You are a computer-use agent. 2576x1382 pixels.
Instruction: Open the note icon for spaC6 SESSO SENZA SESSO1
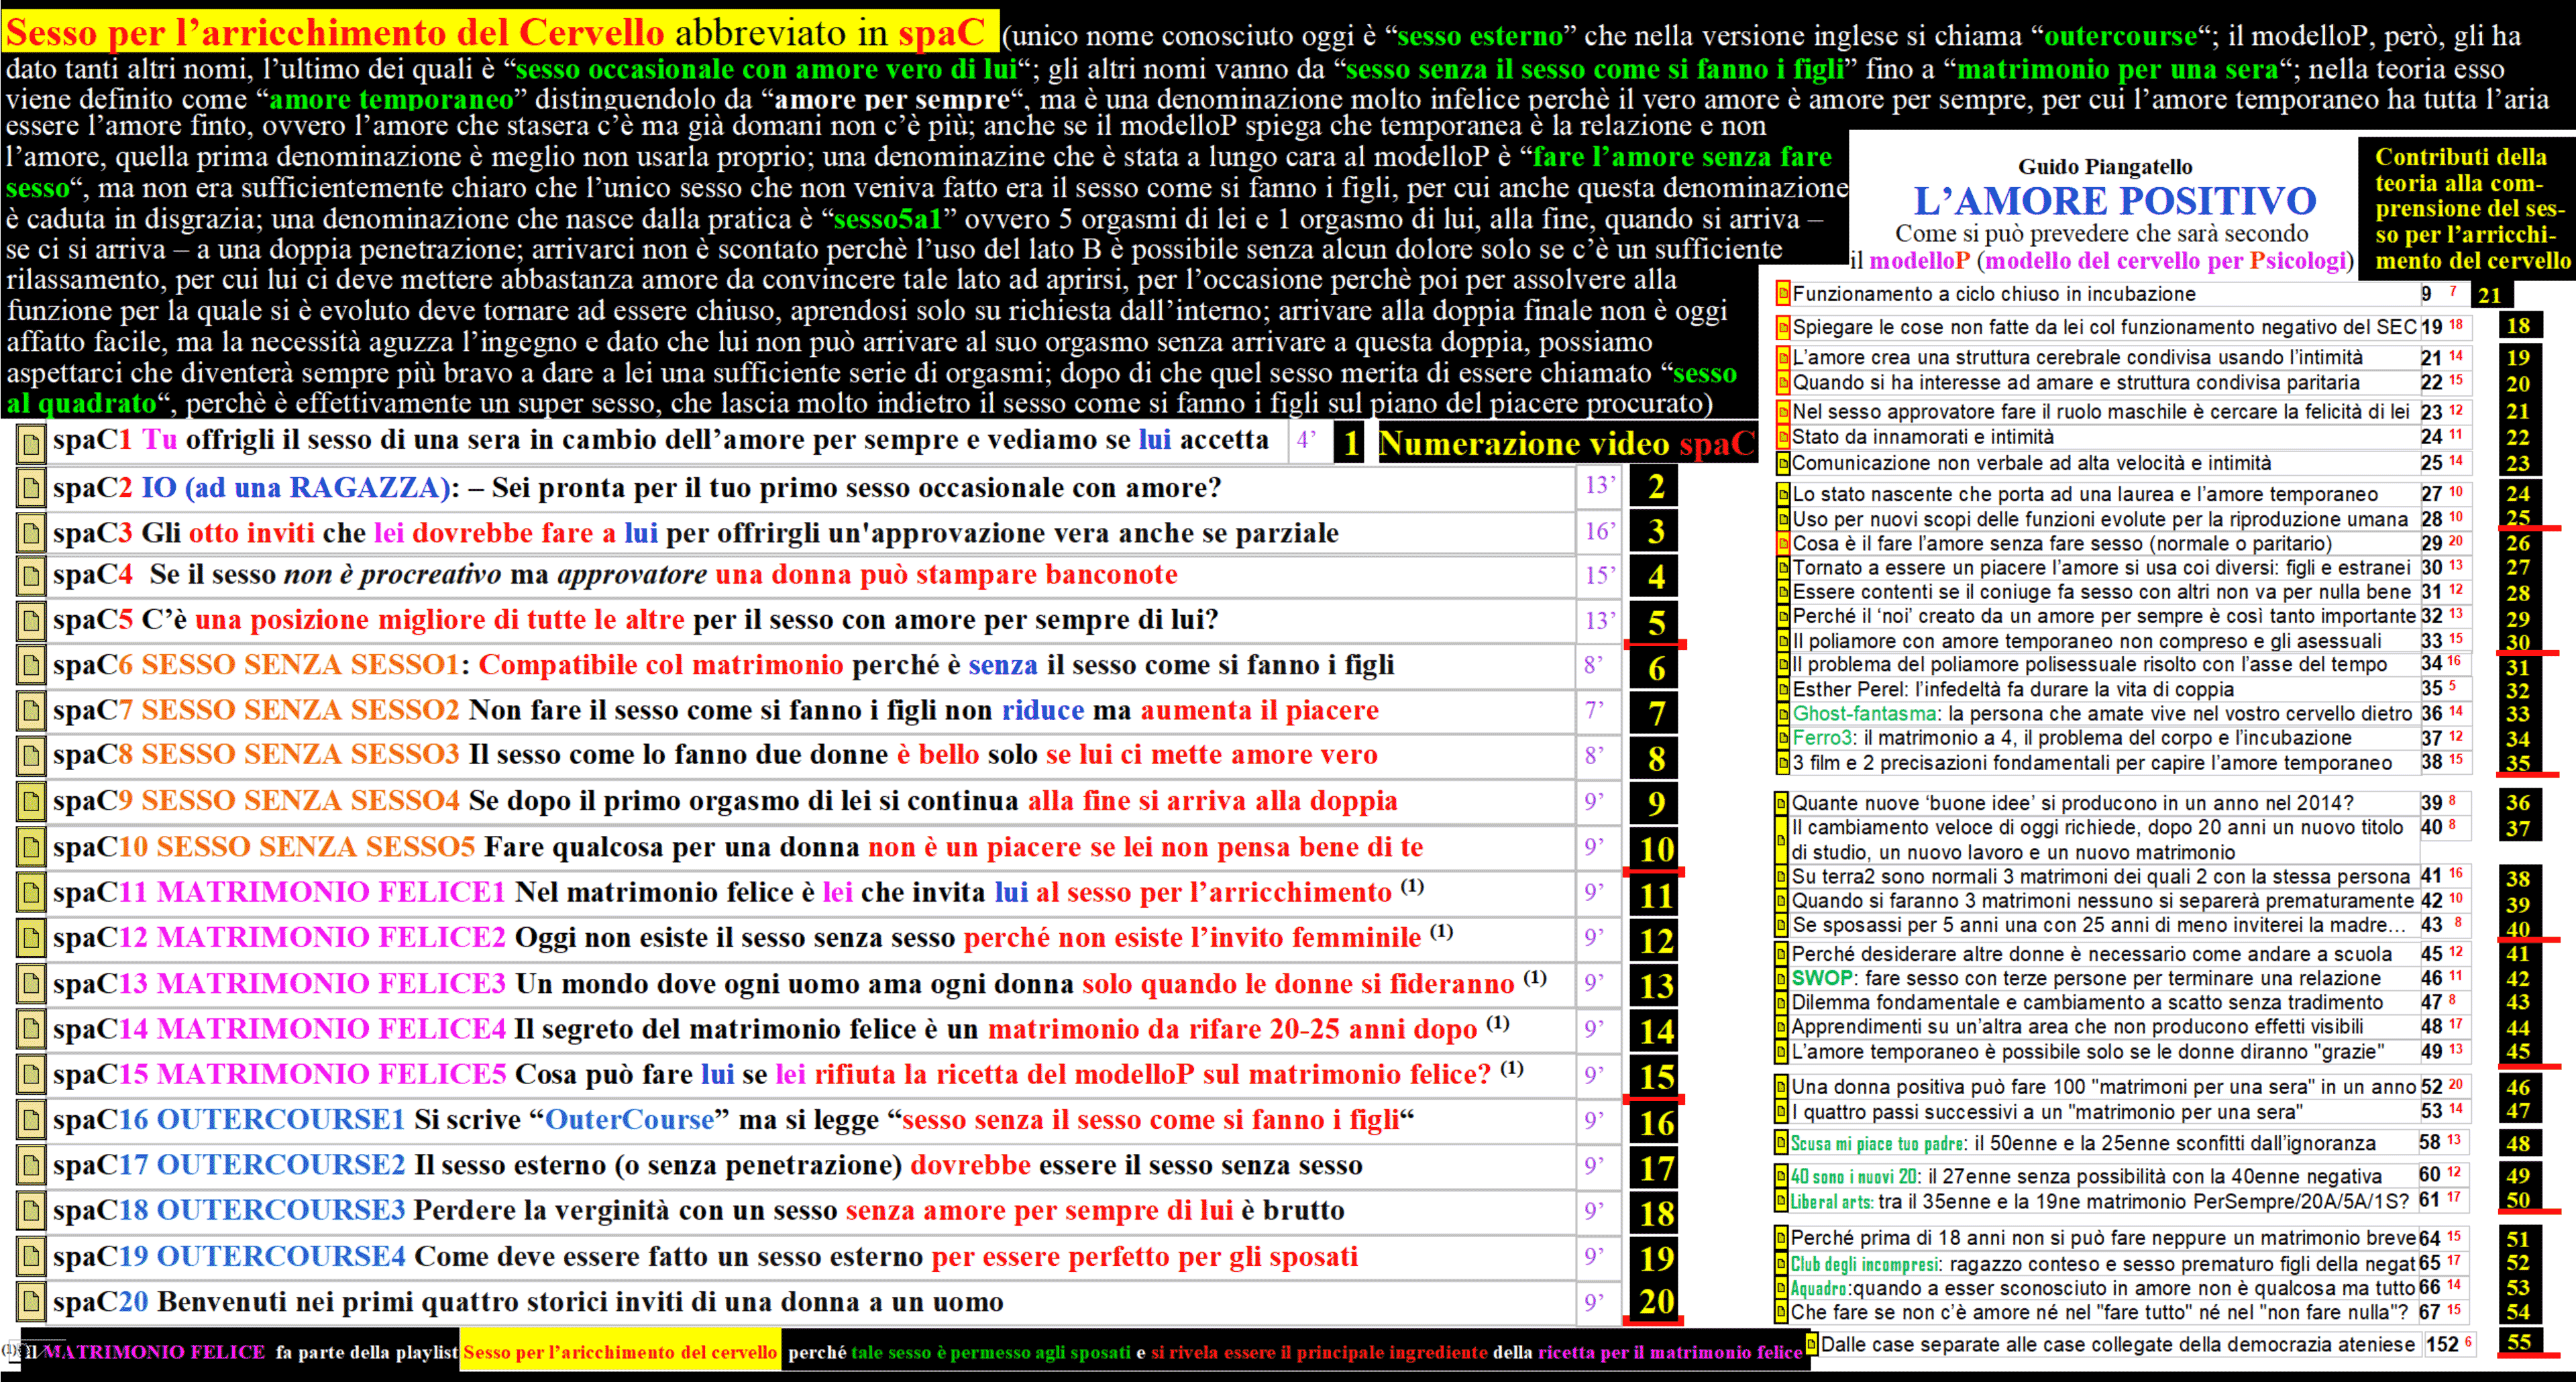pos(31,666)
